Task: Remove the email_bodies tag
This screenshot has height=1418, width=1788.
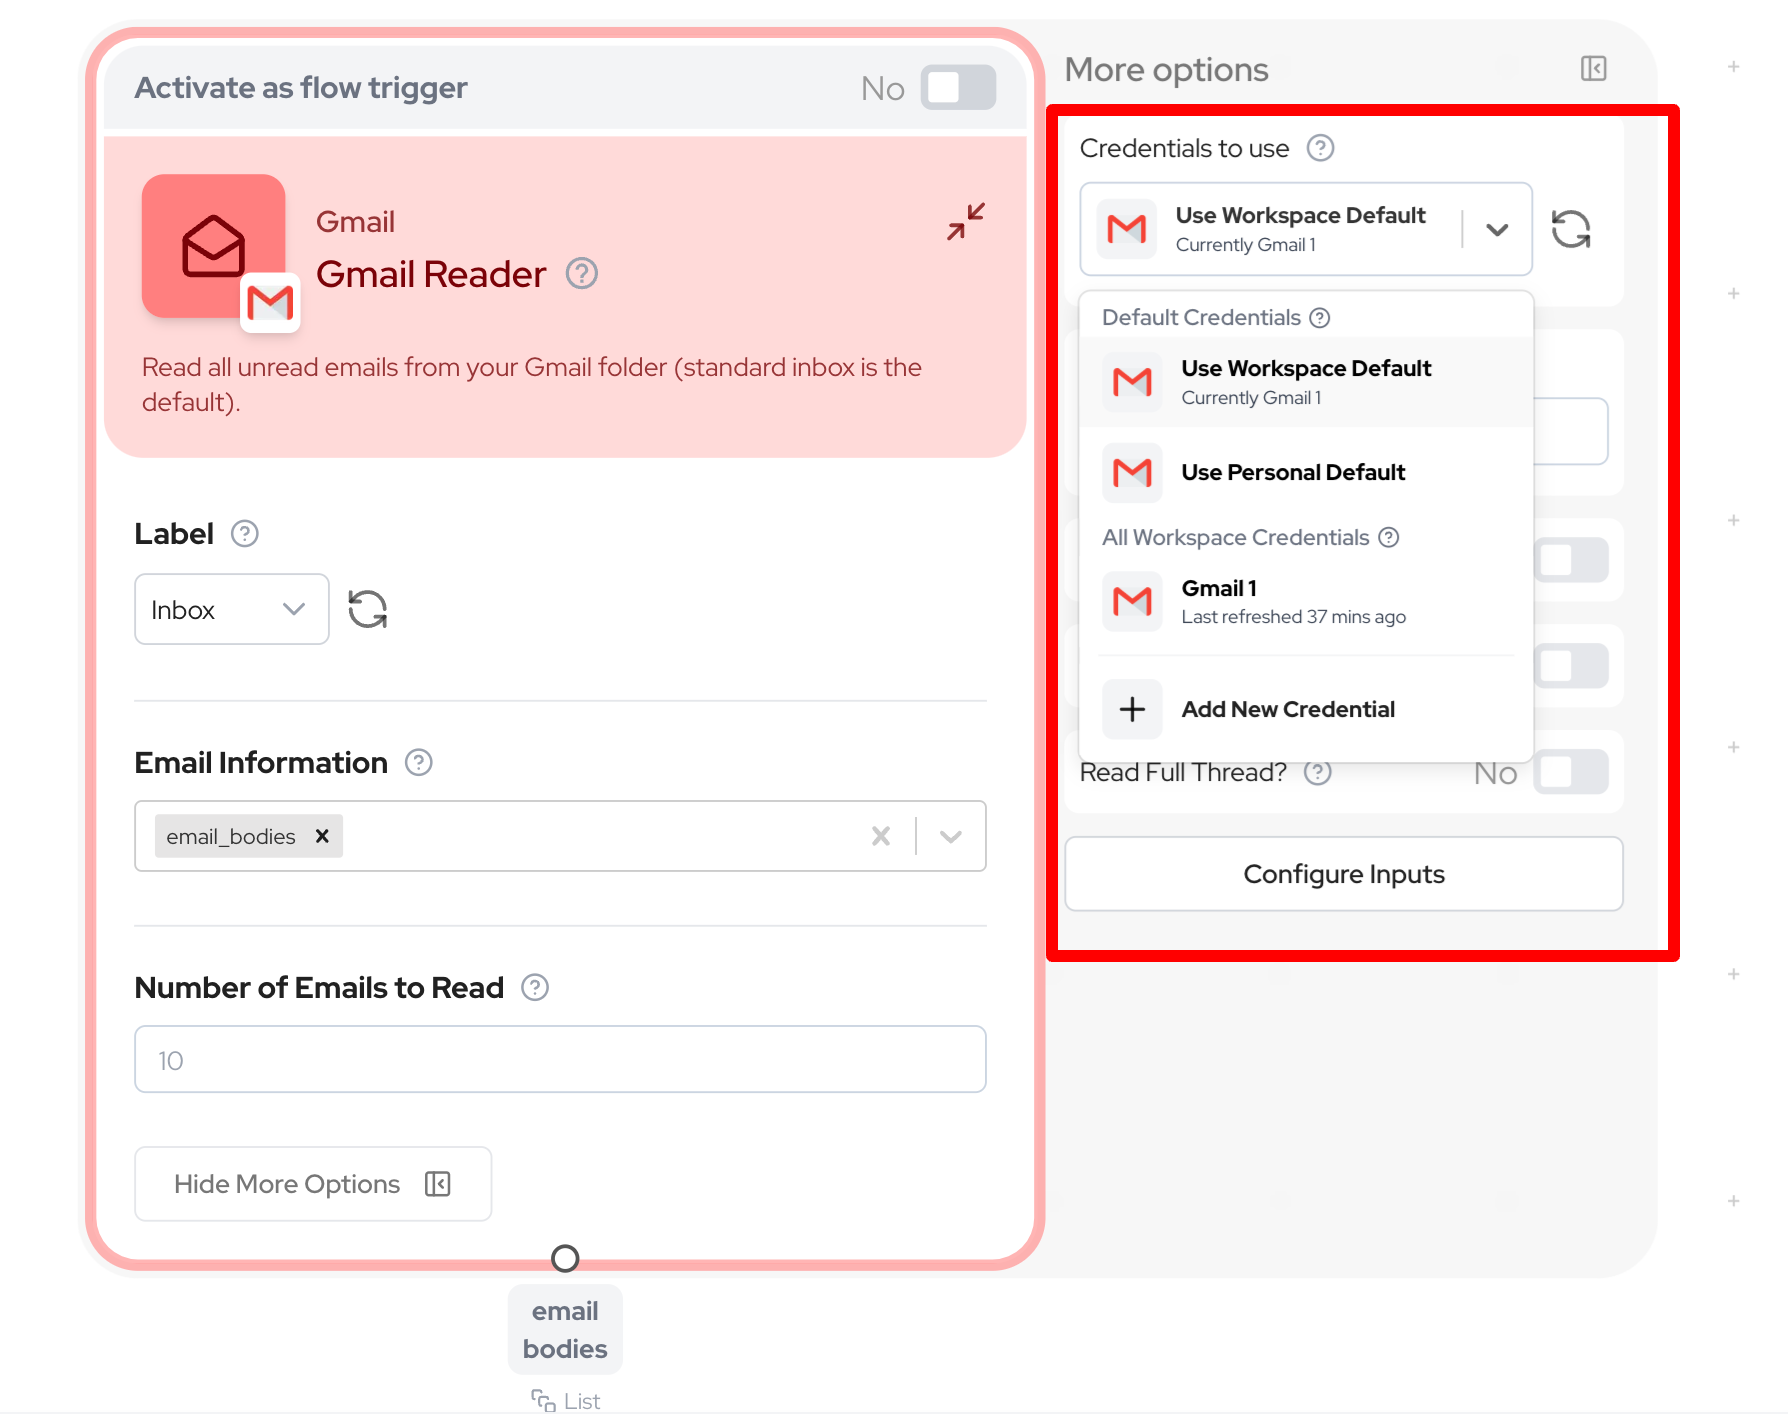Action: point(322,836)
